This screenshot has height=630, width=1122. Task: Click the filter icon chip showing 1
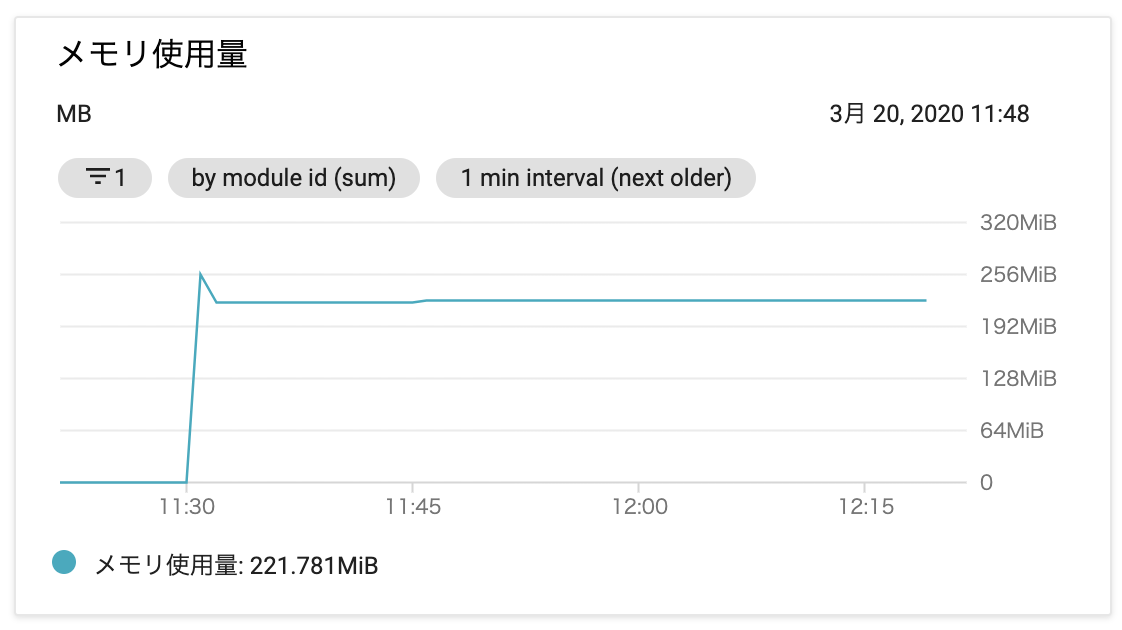click(104, 178)
